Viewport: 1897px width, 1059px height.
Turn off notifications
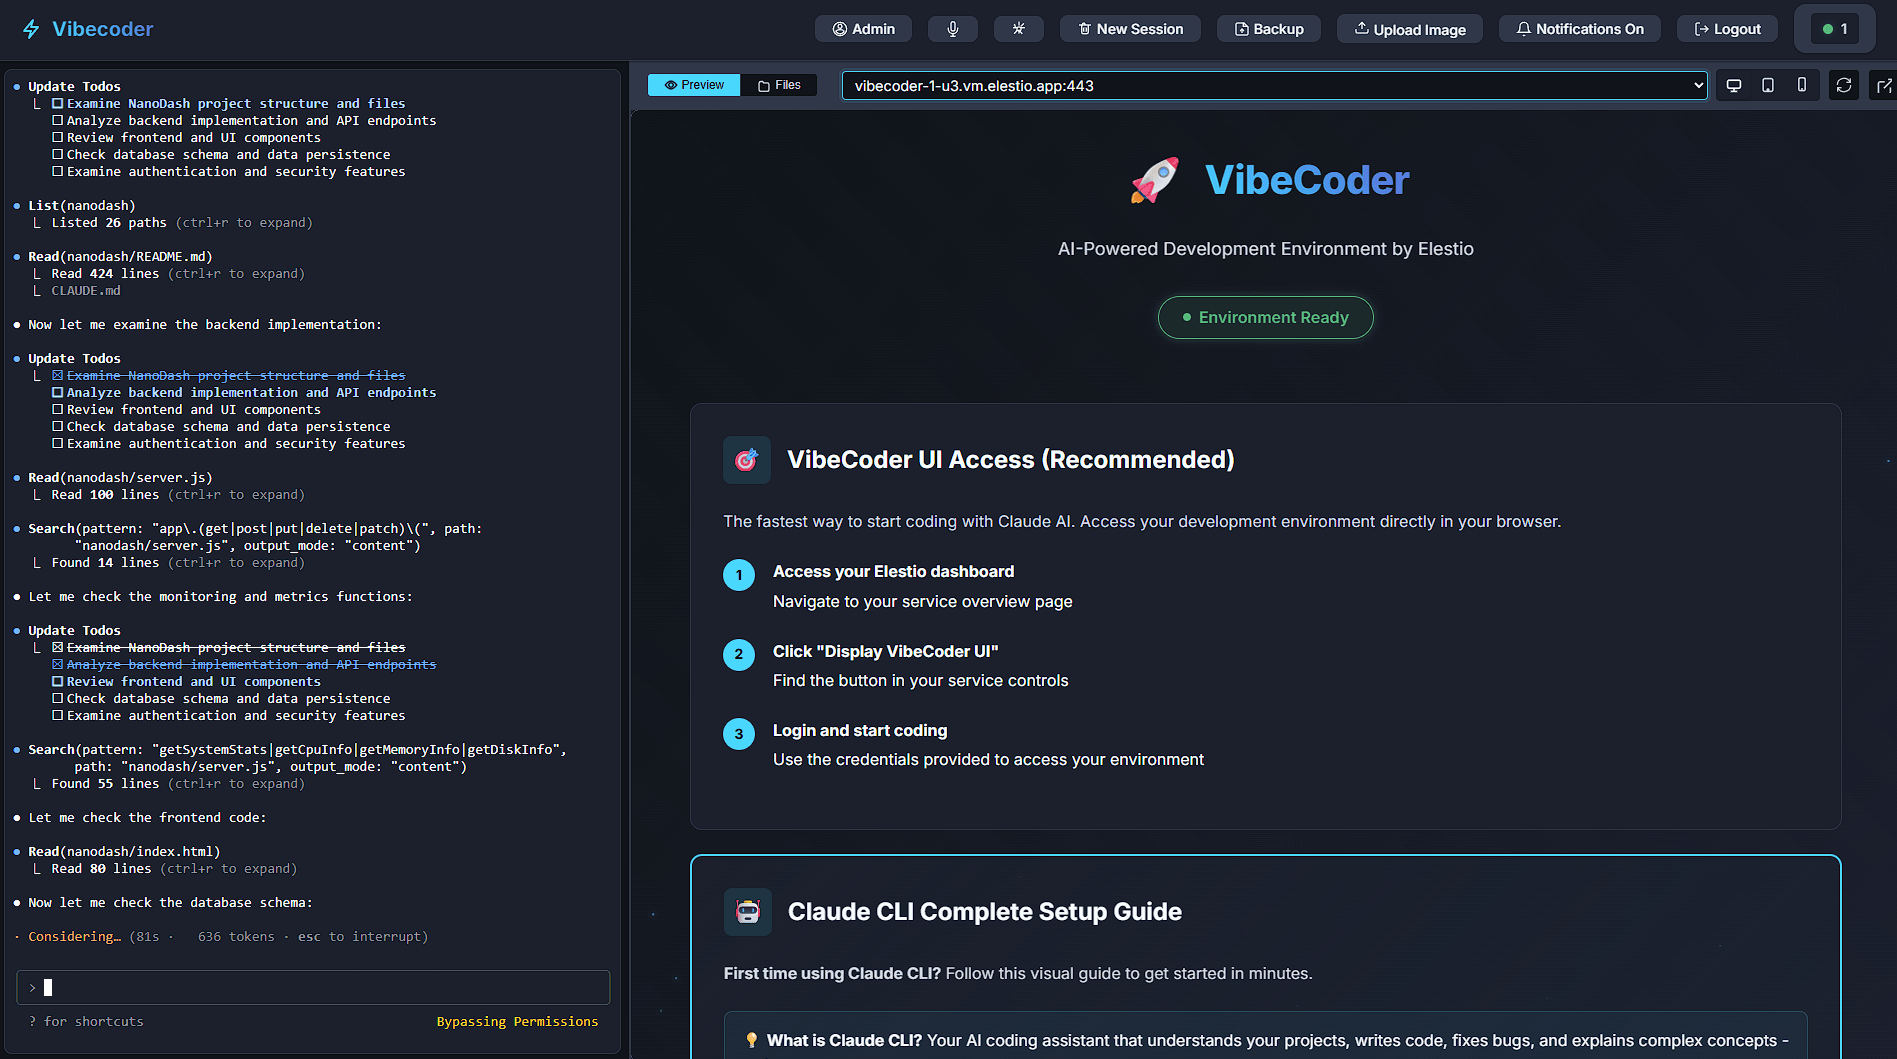tap(1579, 28)
